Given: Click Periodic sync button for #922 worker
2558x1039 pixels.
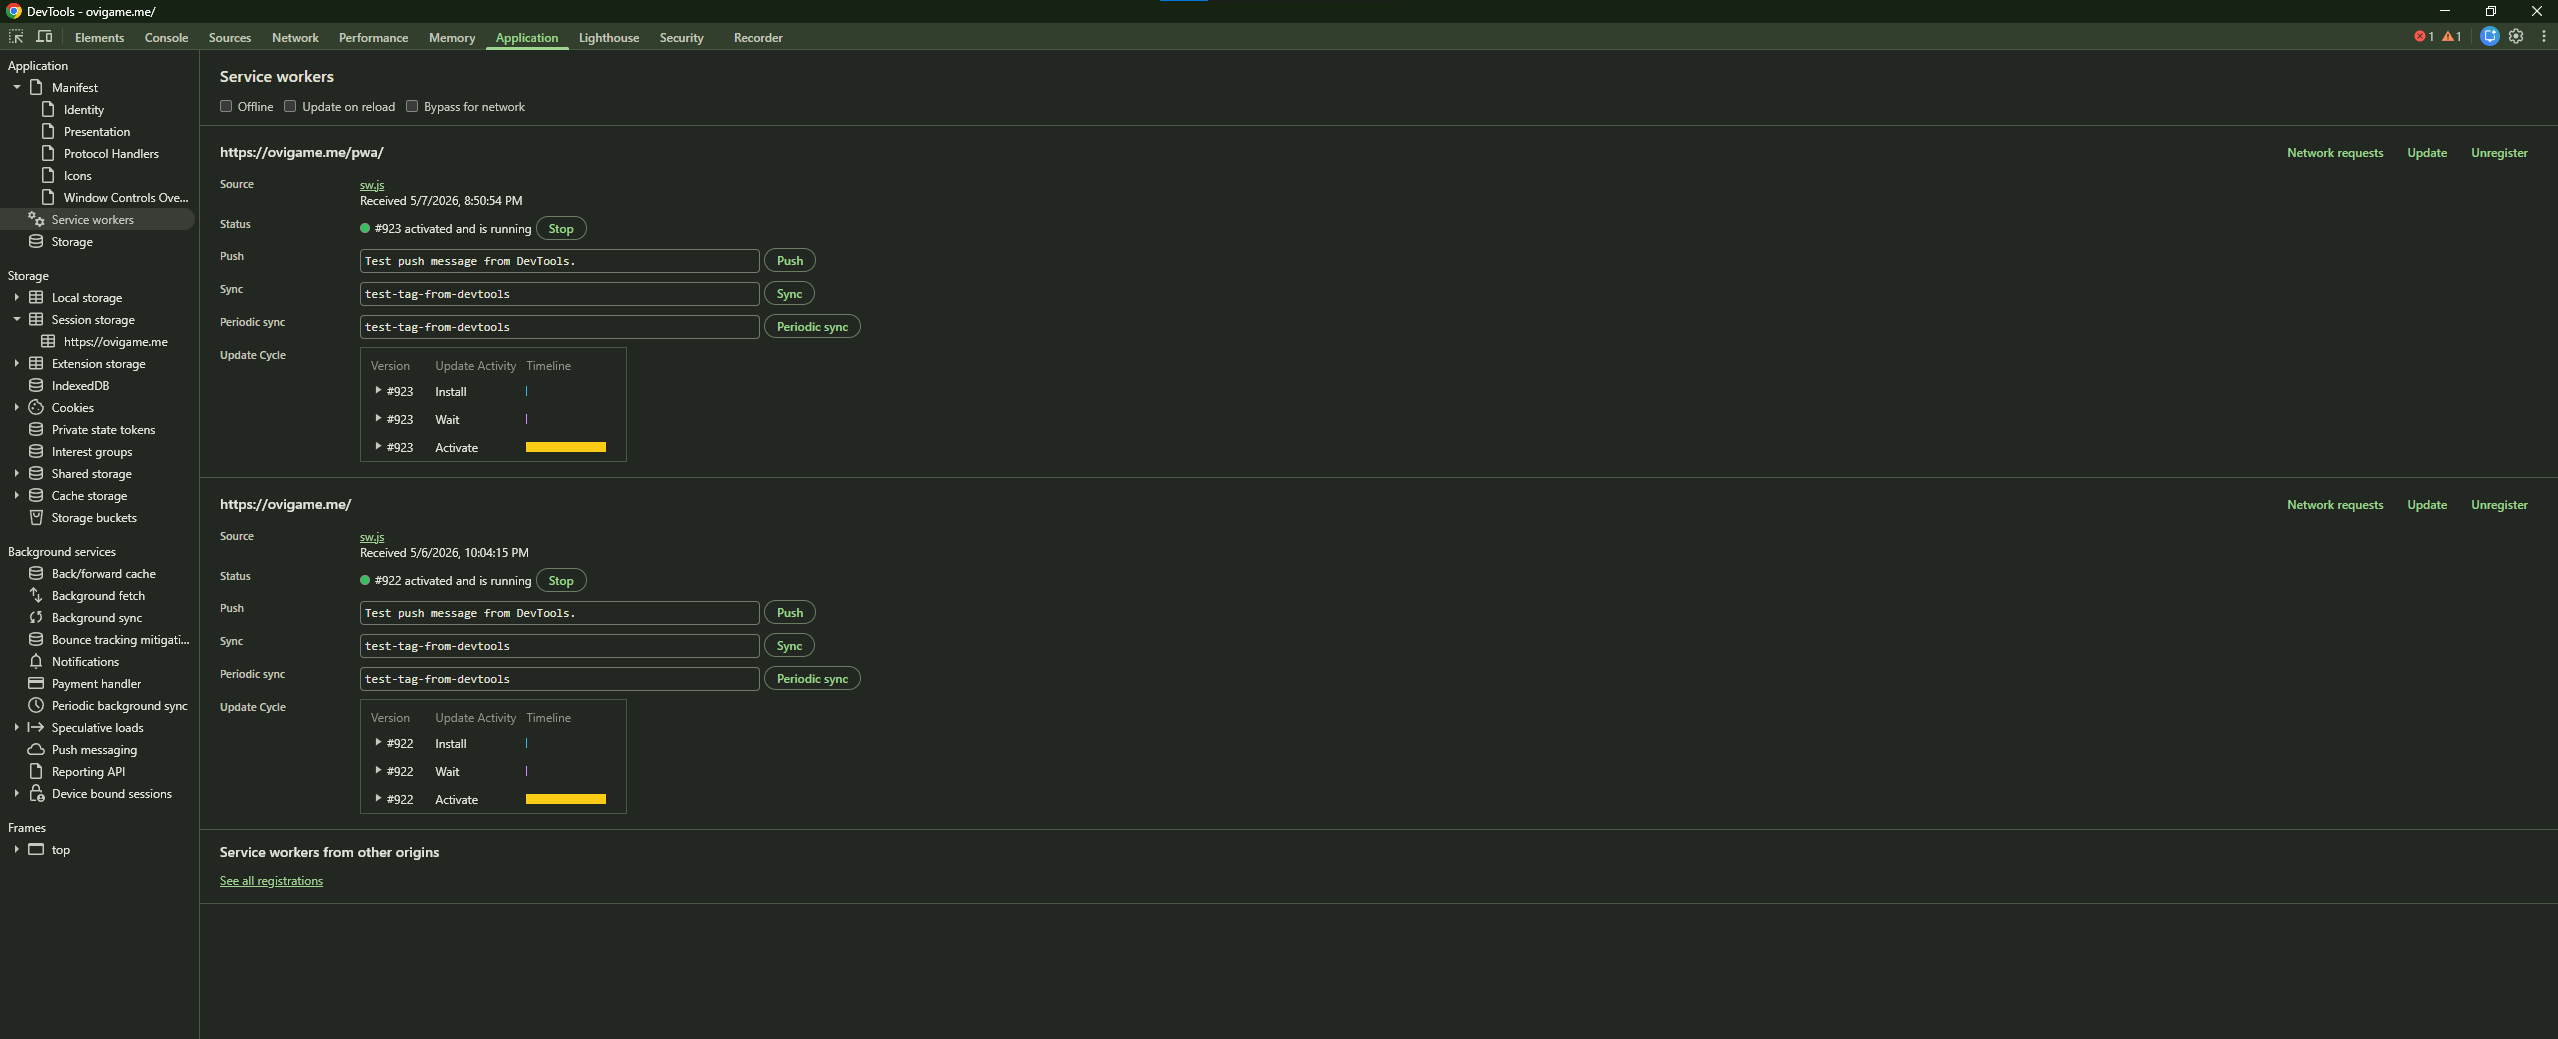Looking at the screenshot, I should click(812, 679).
